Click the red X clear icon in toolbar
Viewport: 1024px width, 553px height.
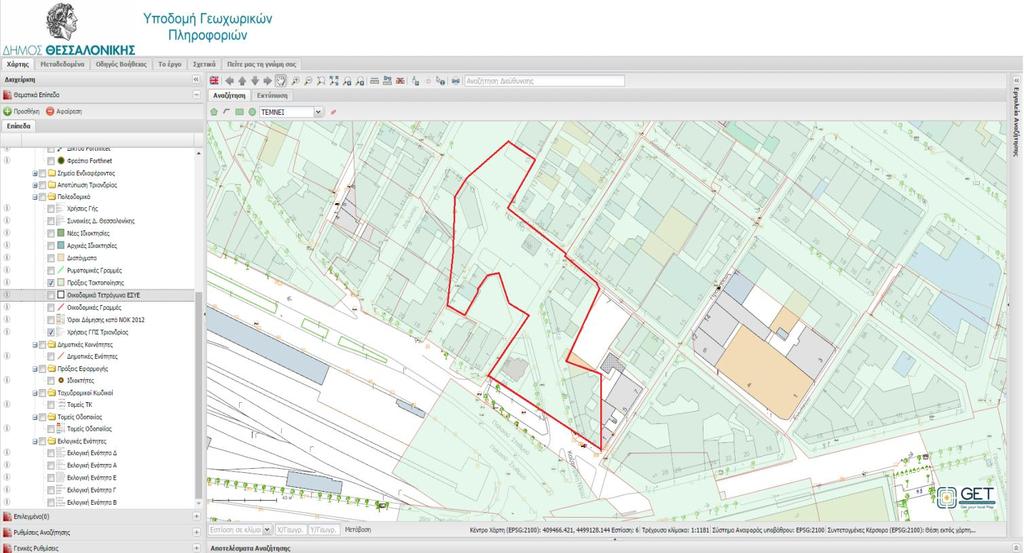(x=400, y=81)
